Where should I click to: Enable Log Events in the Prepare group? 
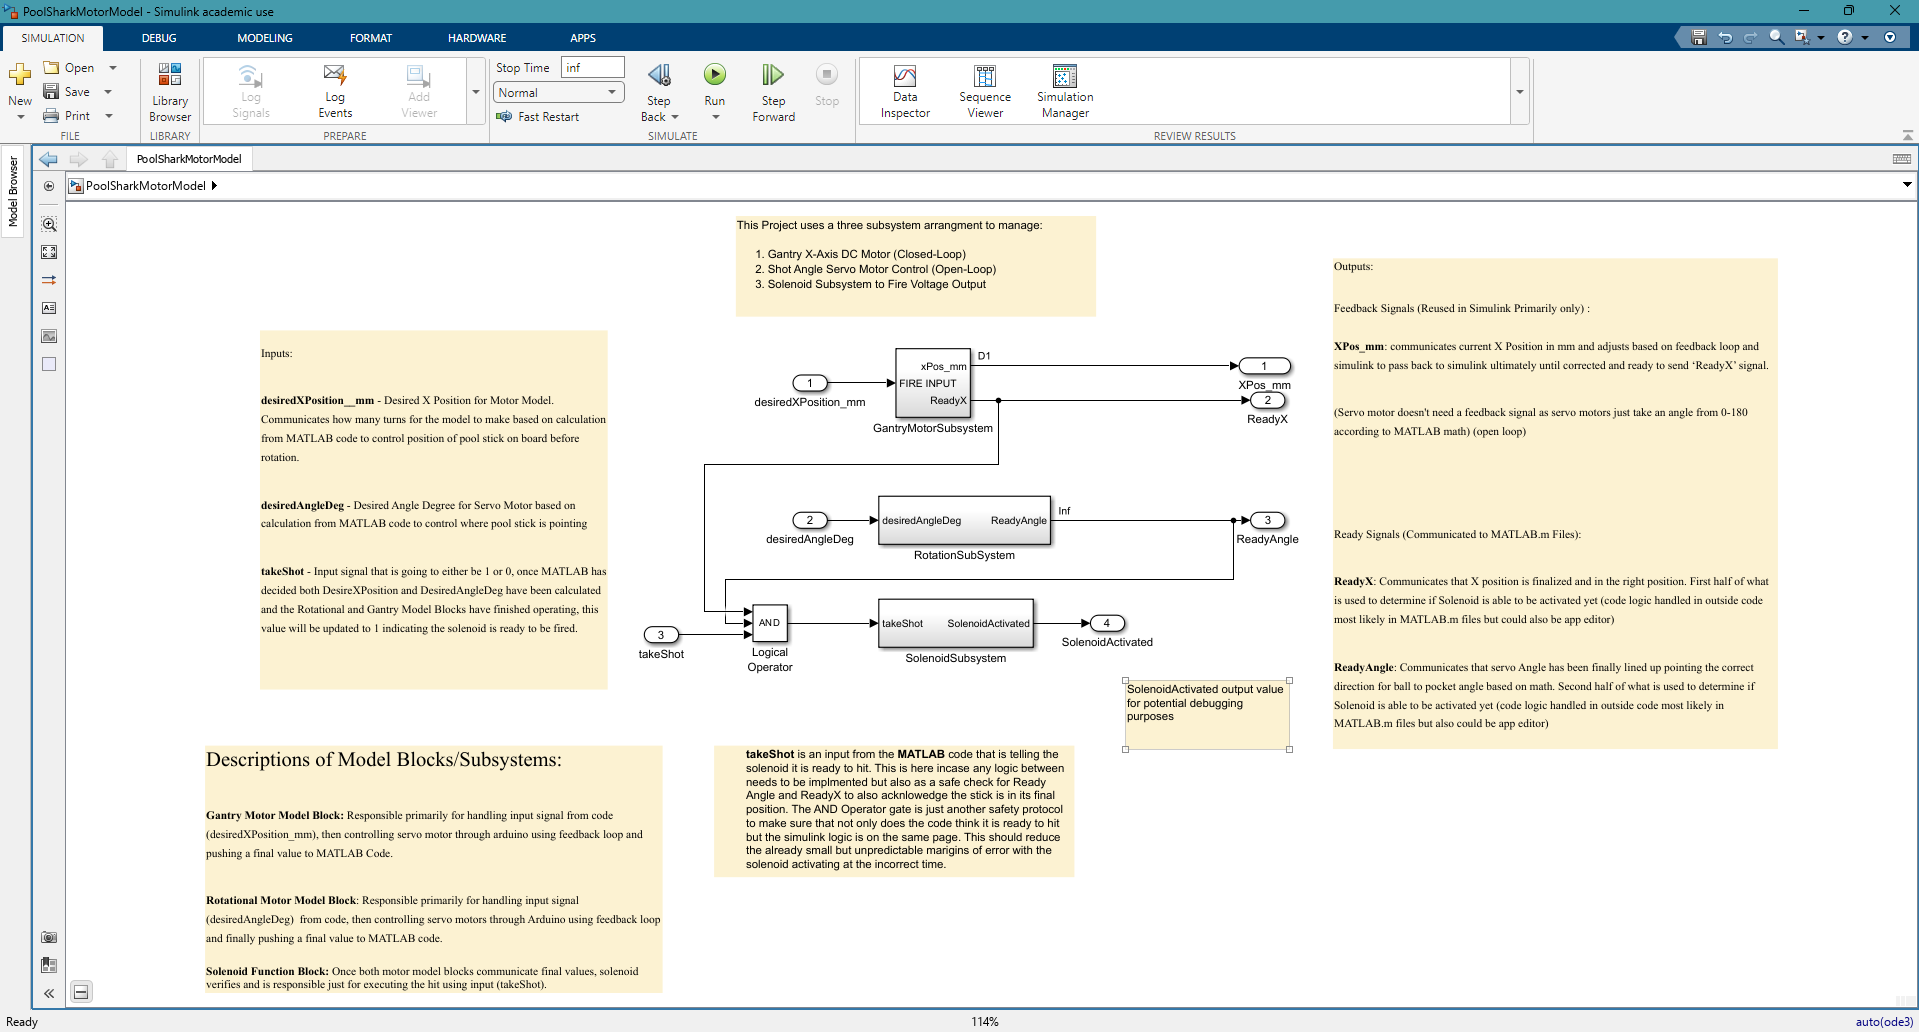tap(334, 90)
